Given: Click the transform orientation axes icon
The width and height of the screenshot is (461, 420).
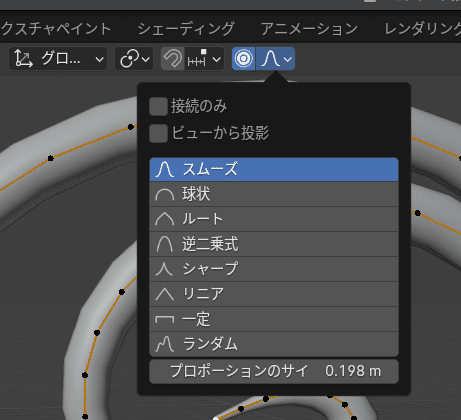Looking at the screenshot, I should 23,59.
